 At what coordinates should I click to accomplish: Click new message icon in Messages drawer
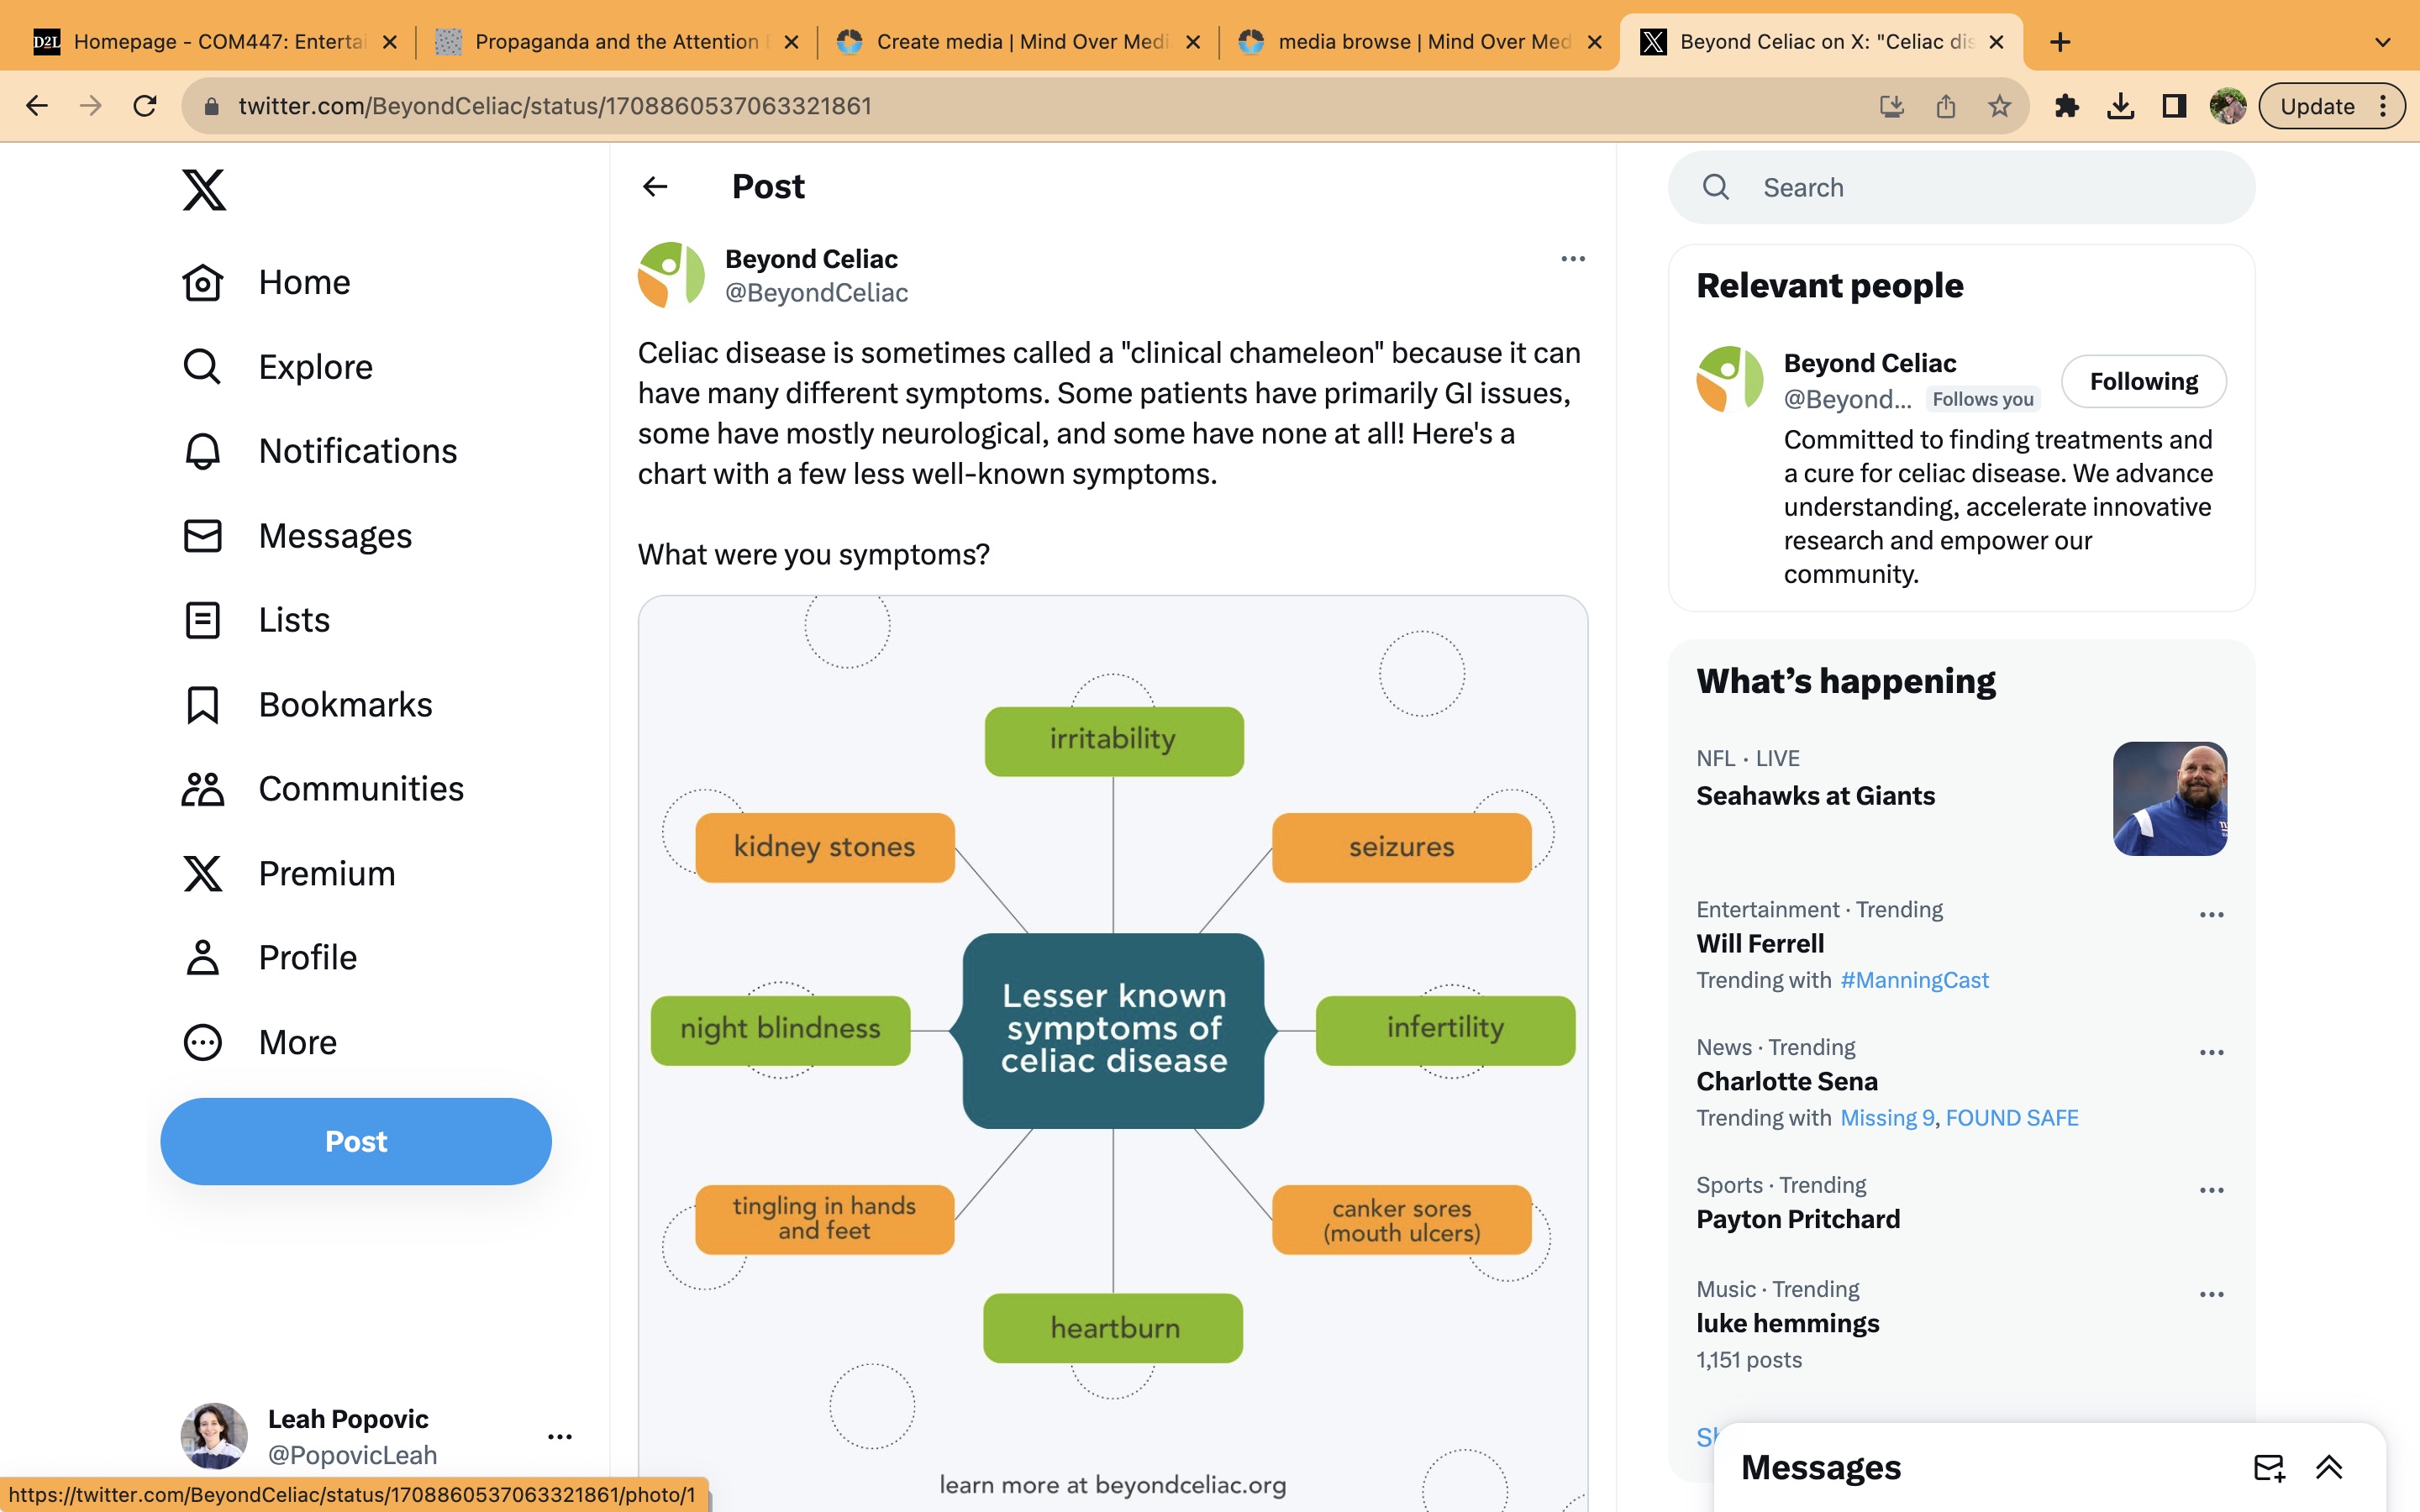pyautogui.click(x=2269, y=1467)
